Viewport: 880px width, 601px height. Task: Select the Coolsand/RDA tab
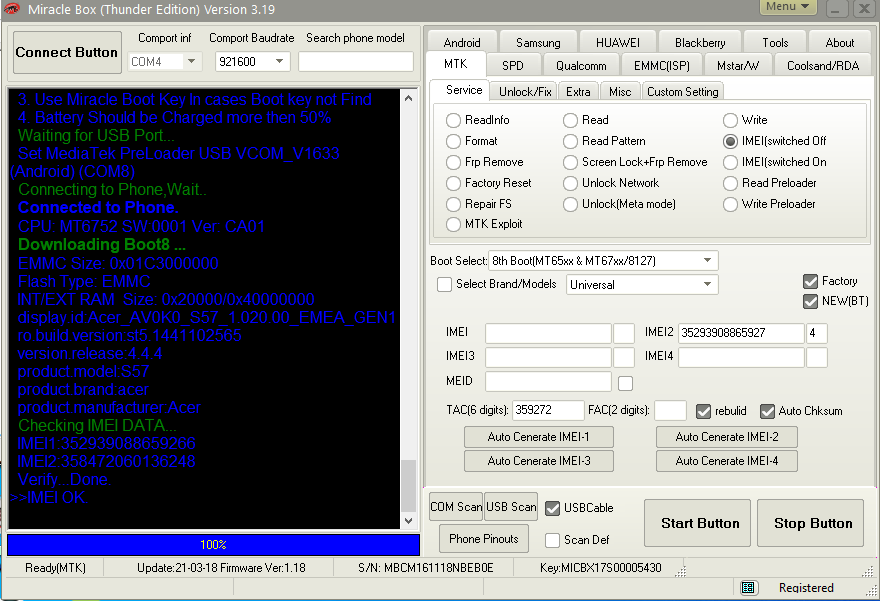click(x=823, y=66)
